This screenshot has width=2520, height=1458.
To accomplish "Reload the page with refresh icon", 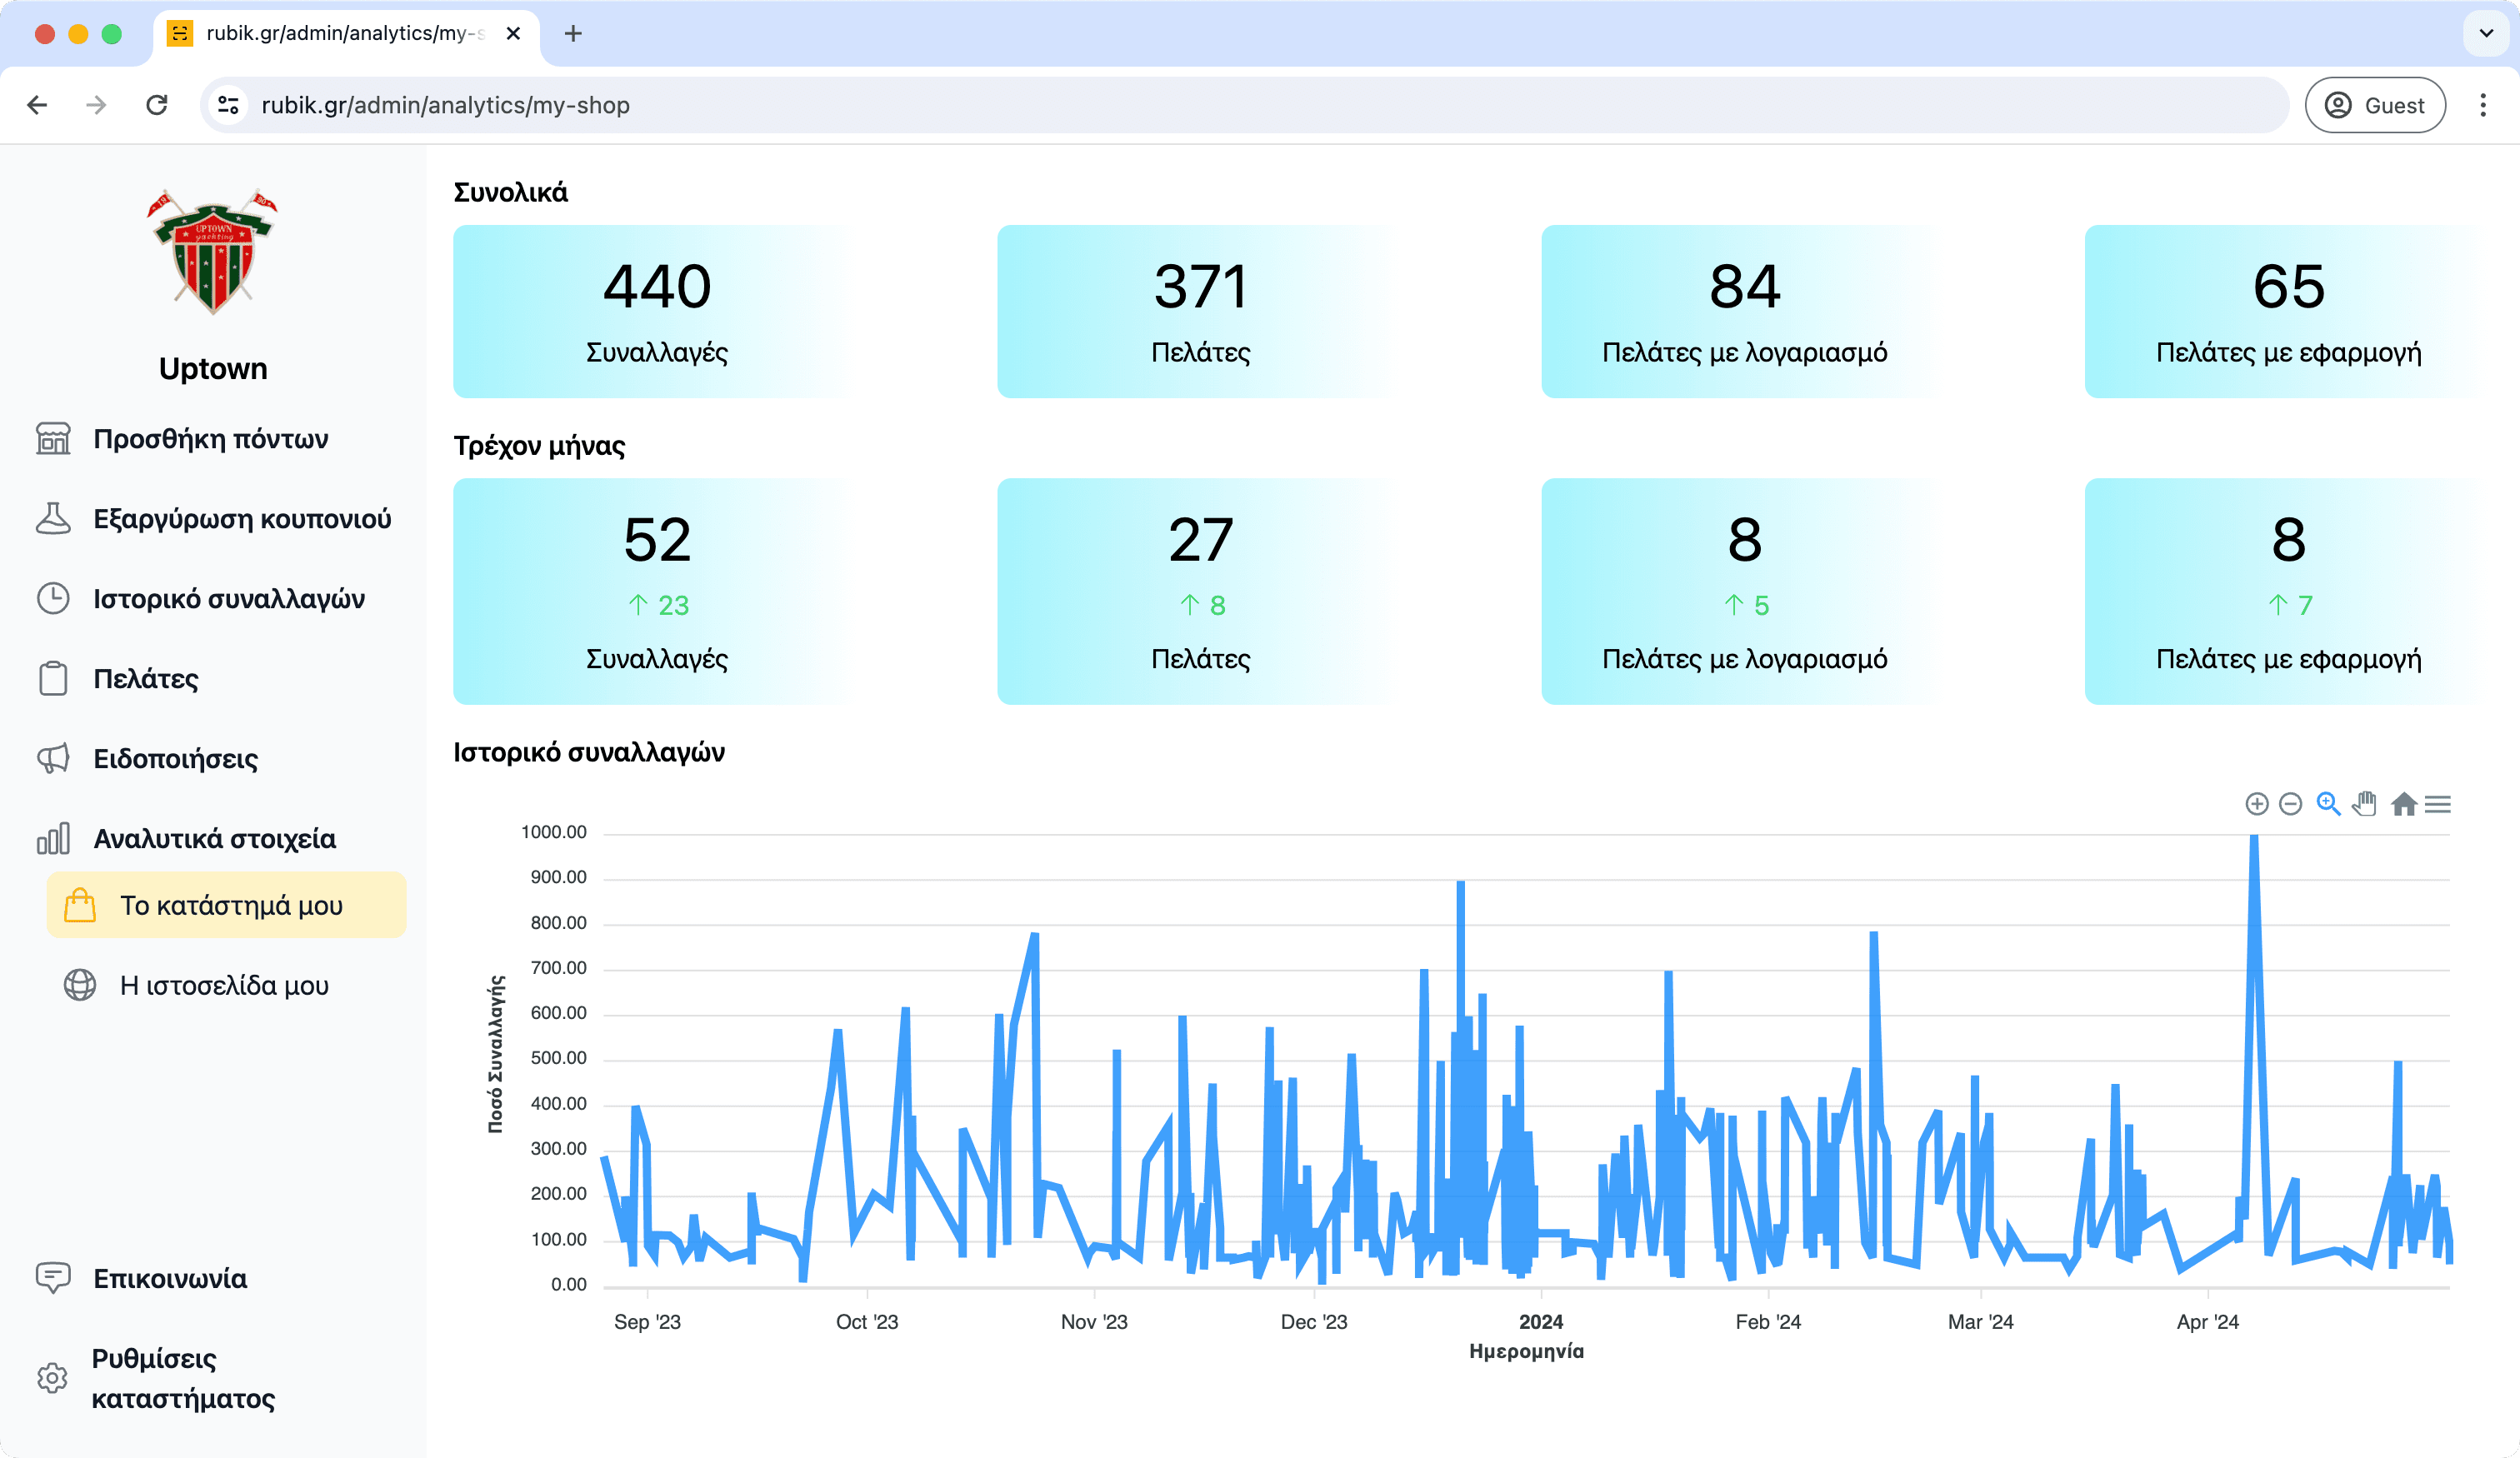I will 157,105.
